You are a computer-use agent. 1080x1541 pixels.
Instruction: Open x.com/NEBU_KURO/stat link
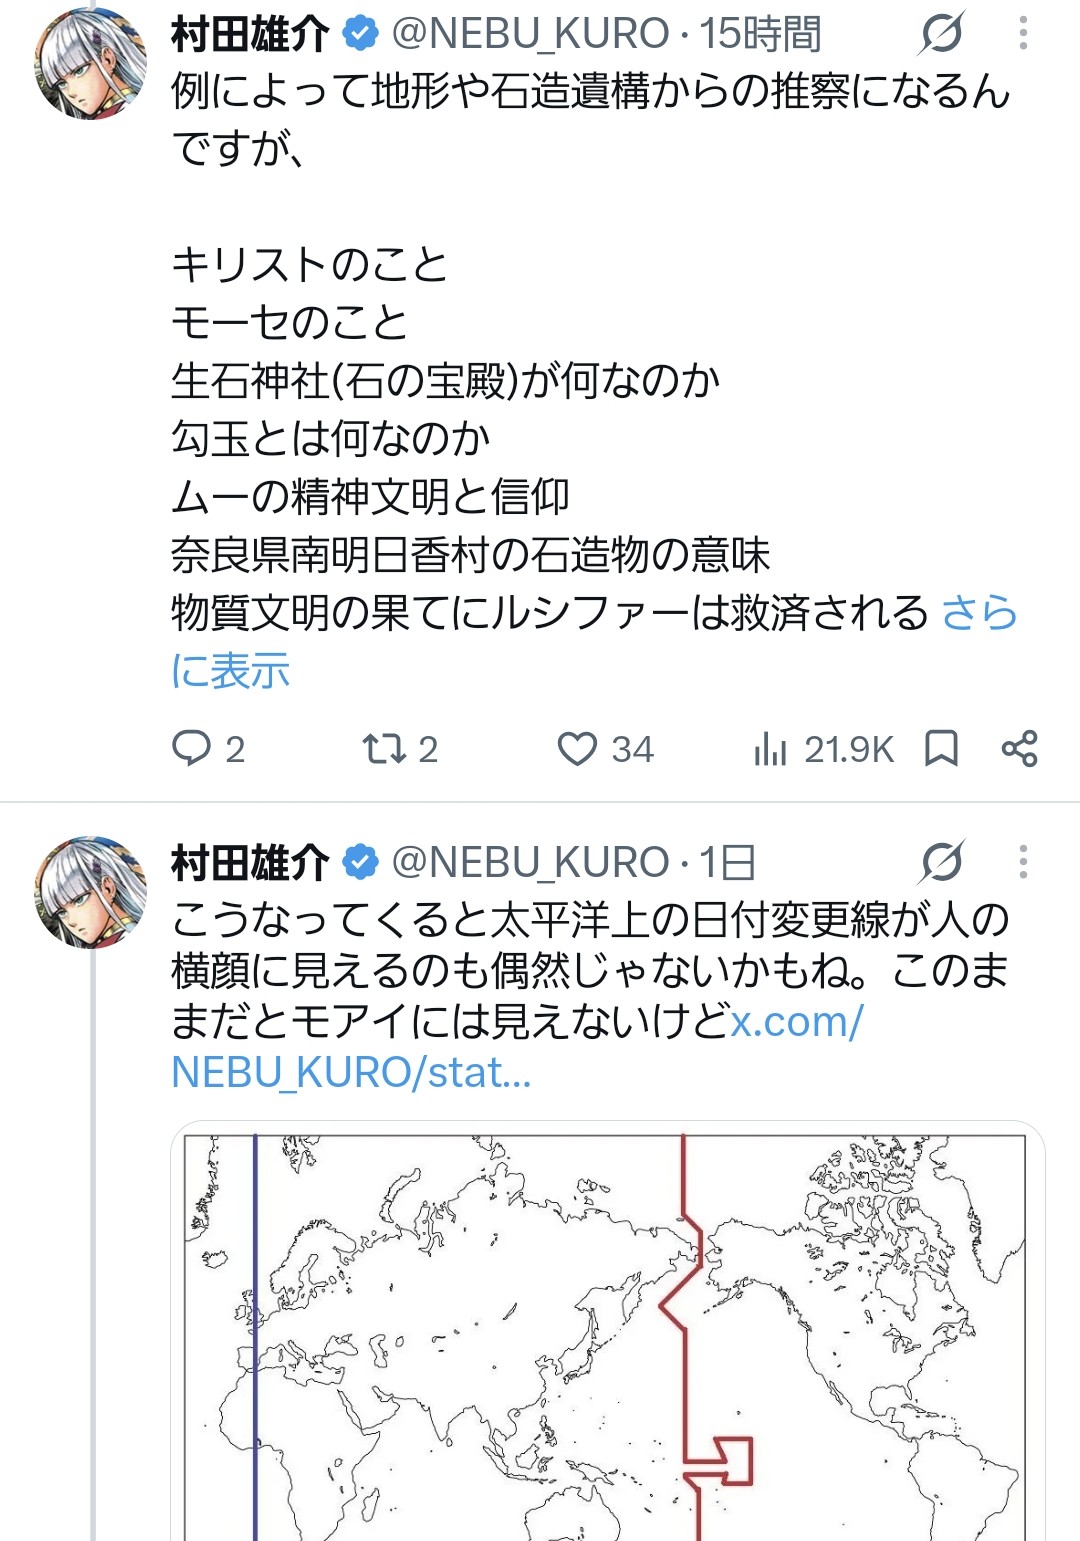click(516, 1047)
